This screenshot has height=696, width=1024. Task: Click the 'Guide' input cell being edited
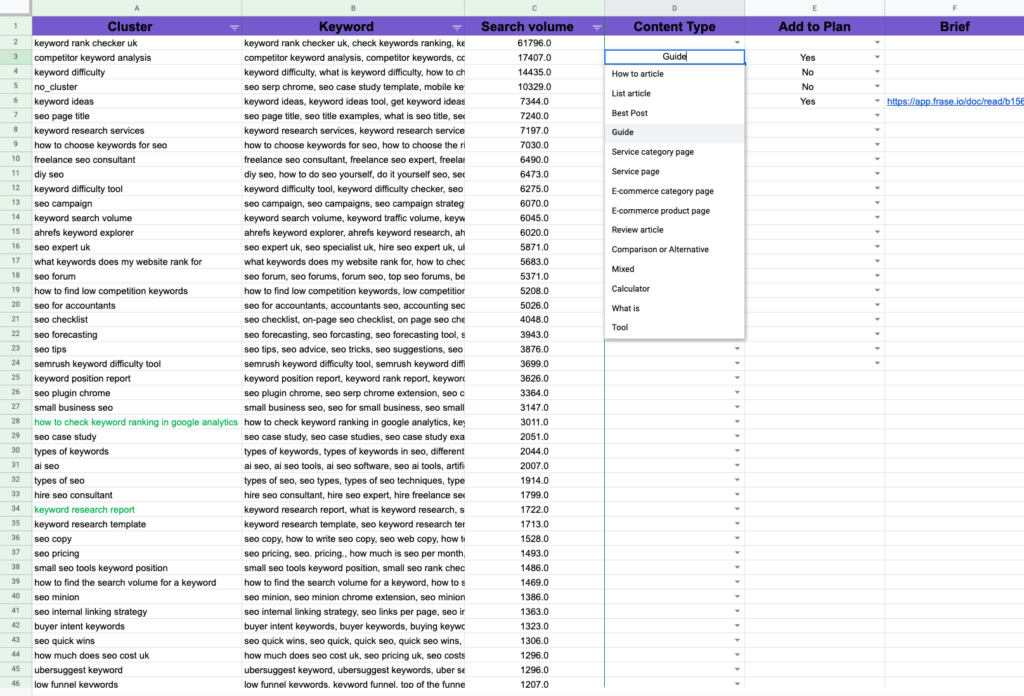[674, 57]
